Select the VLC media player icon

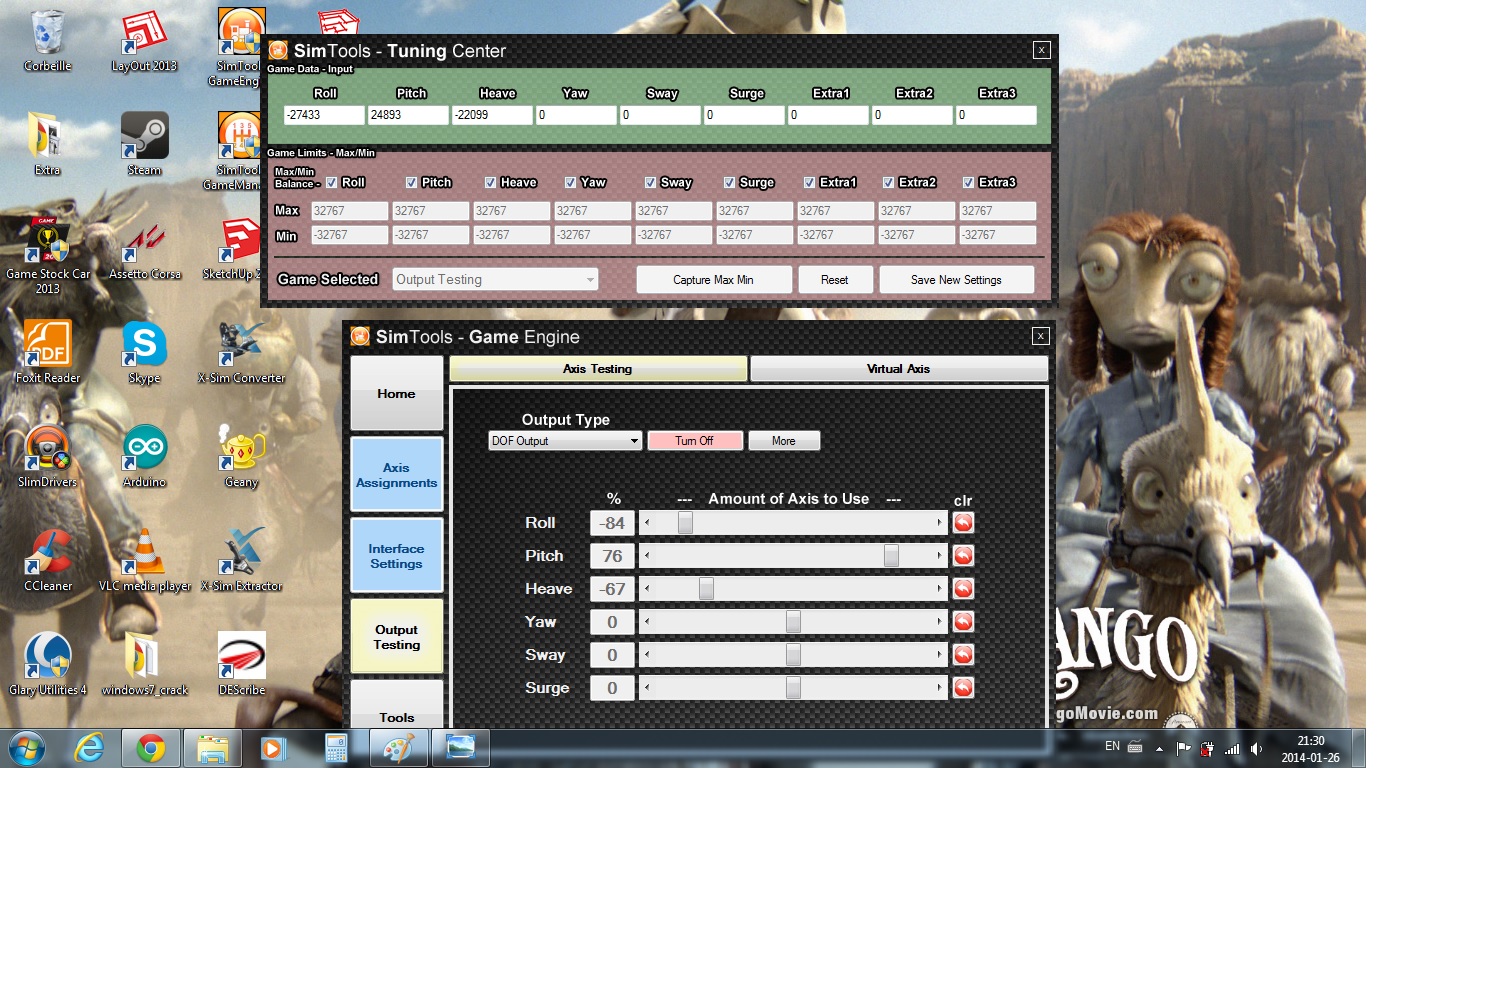tap(145, 560)
